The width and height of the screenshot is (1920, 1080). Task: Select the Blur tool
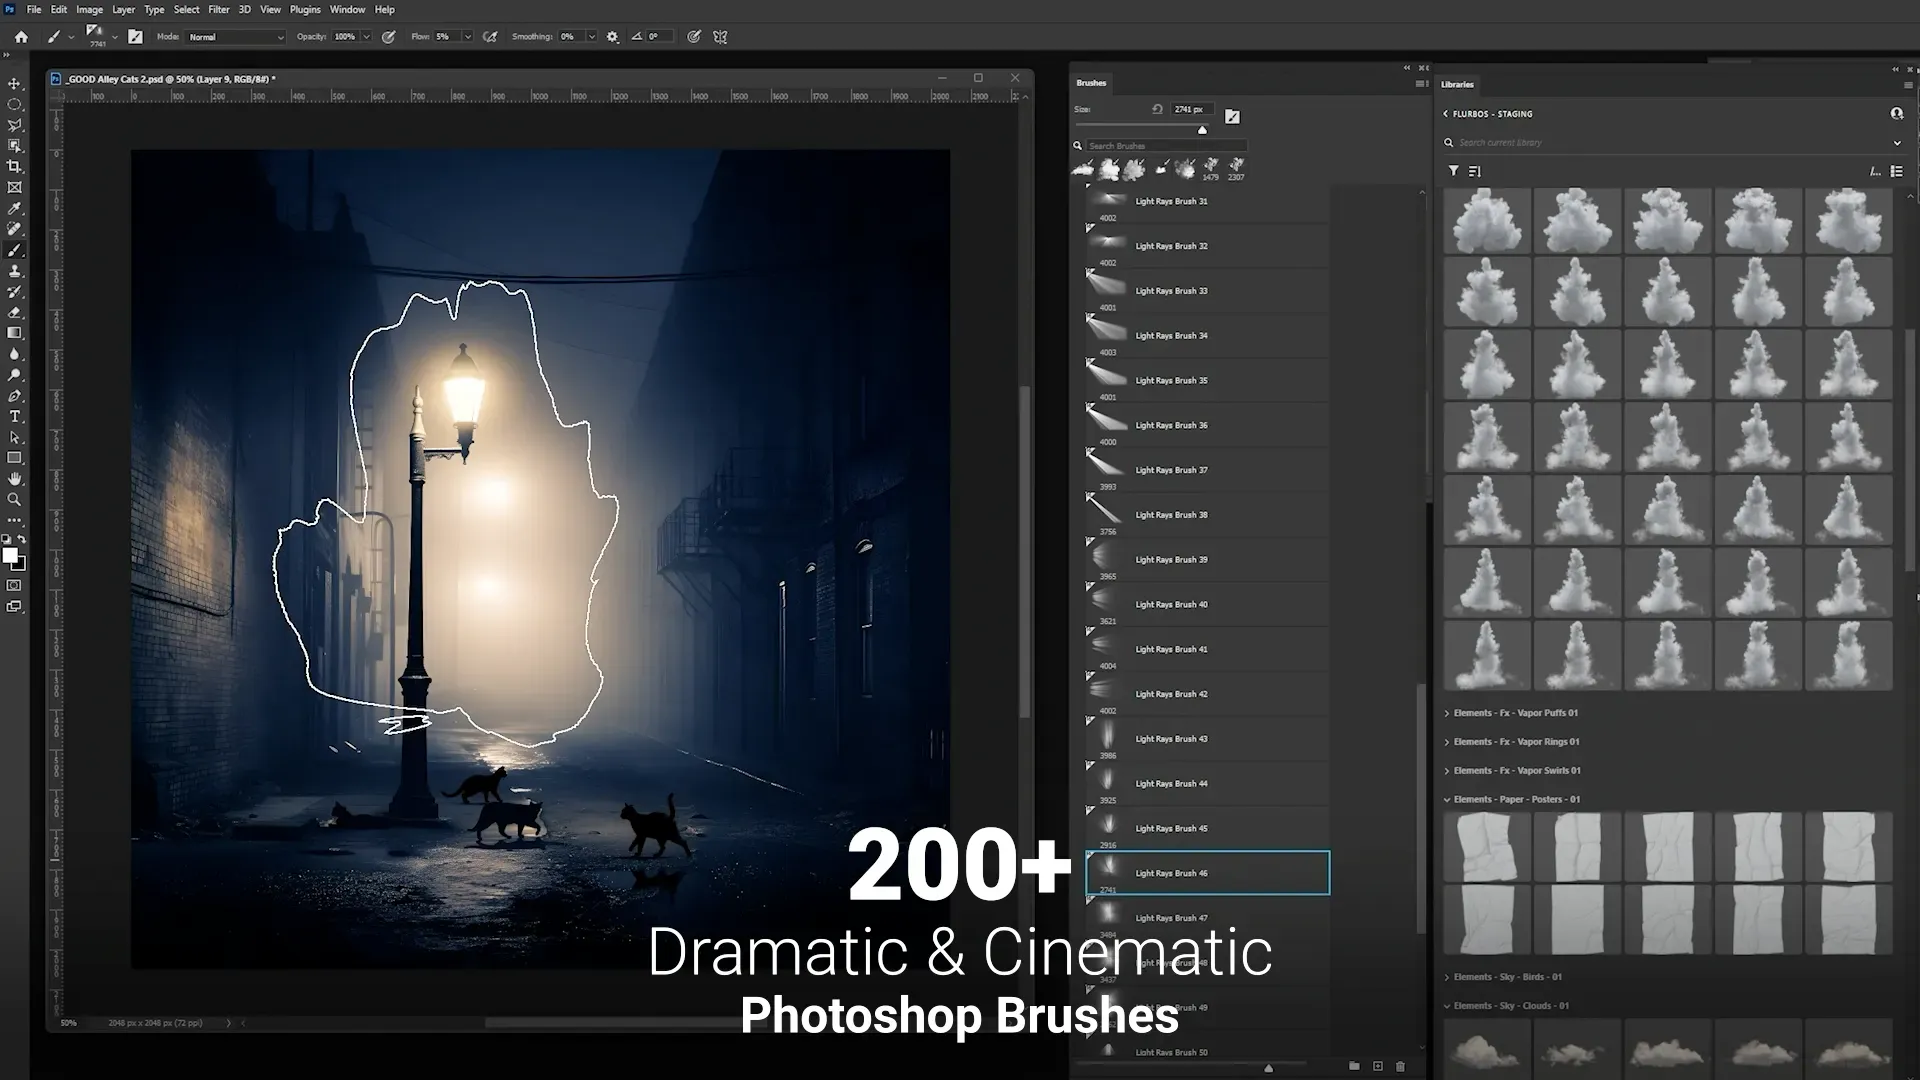tap(14, 354)
